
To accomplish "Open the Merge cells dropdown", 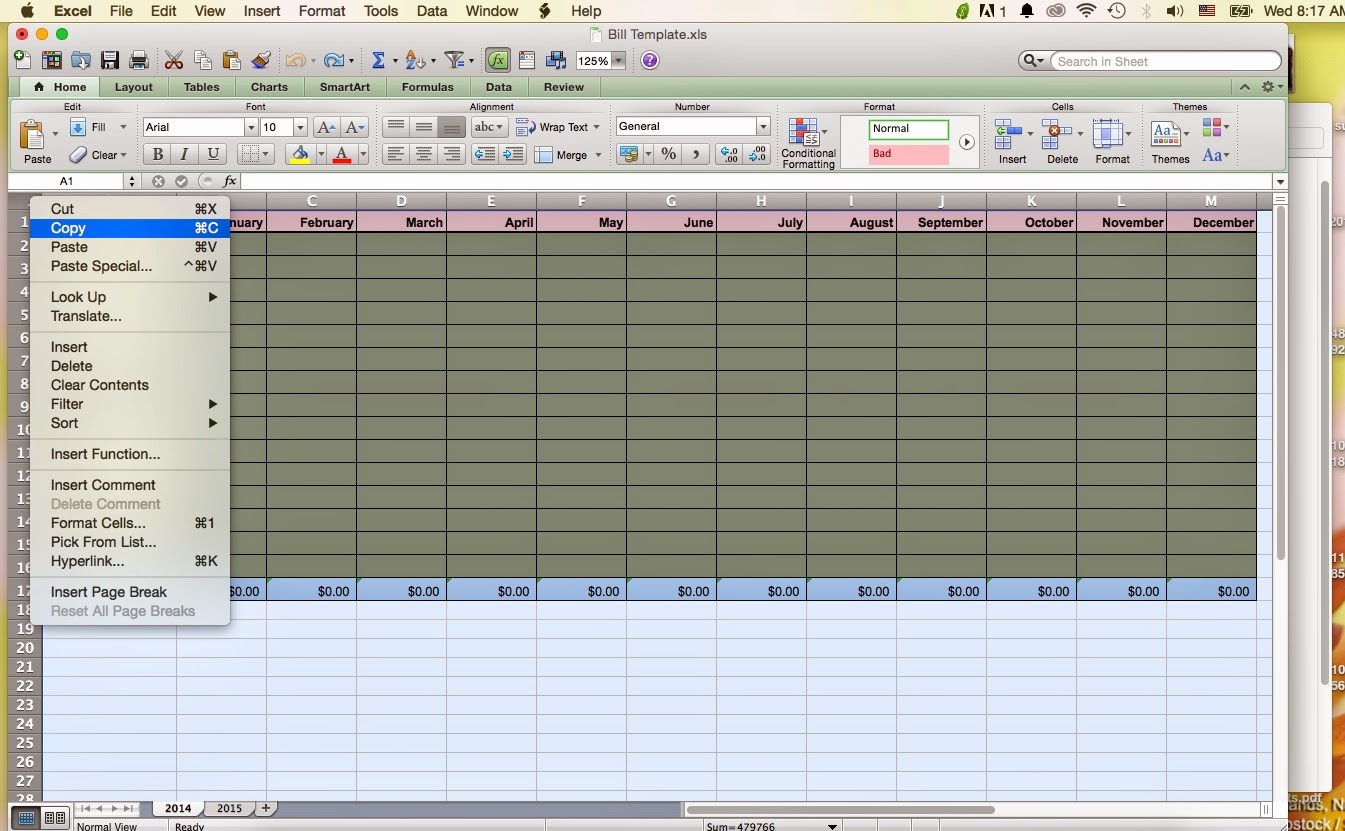I will 598,155.
